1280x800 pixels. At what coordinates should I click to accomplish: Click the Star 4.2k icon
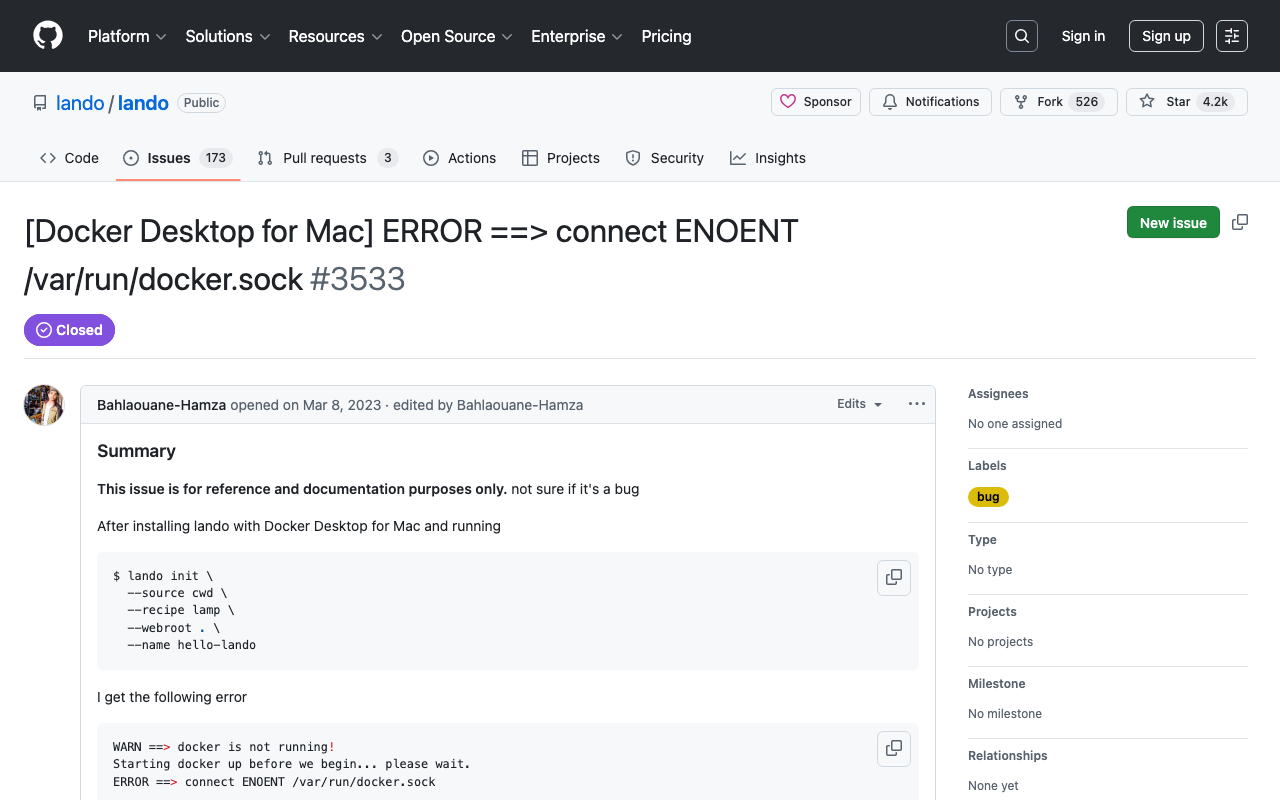[x=1147, y=101]
